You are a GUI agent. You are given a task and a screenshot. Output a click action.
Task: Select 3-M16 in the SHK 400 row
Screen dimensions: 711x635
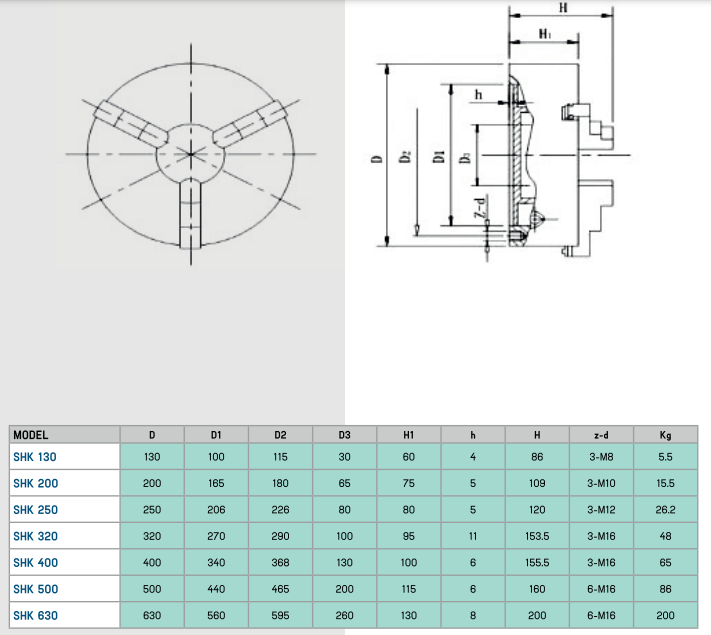(601, 562)
